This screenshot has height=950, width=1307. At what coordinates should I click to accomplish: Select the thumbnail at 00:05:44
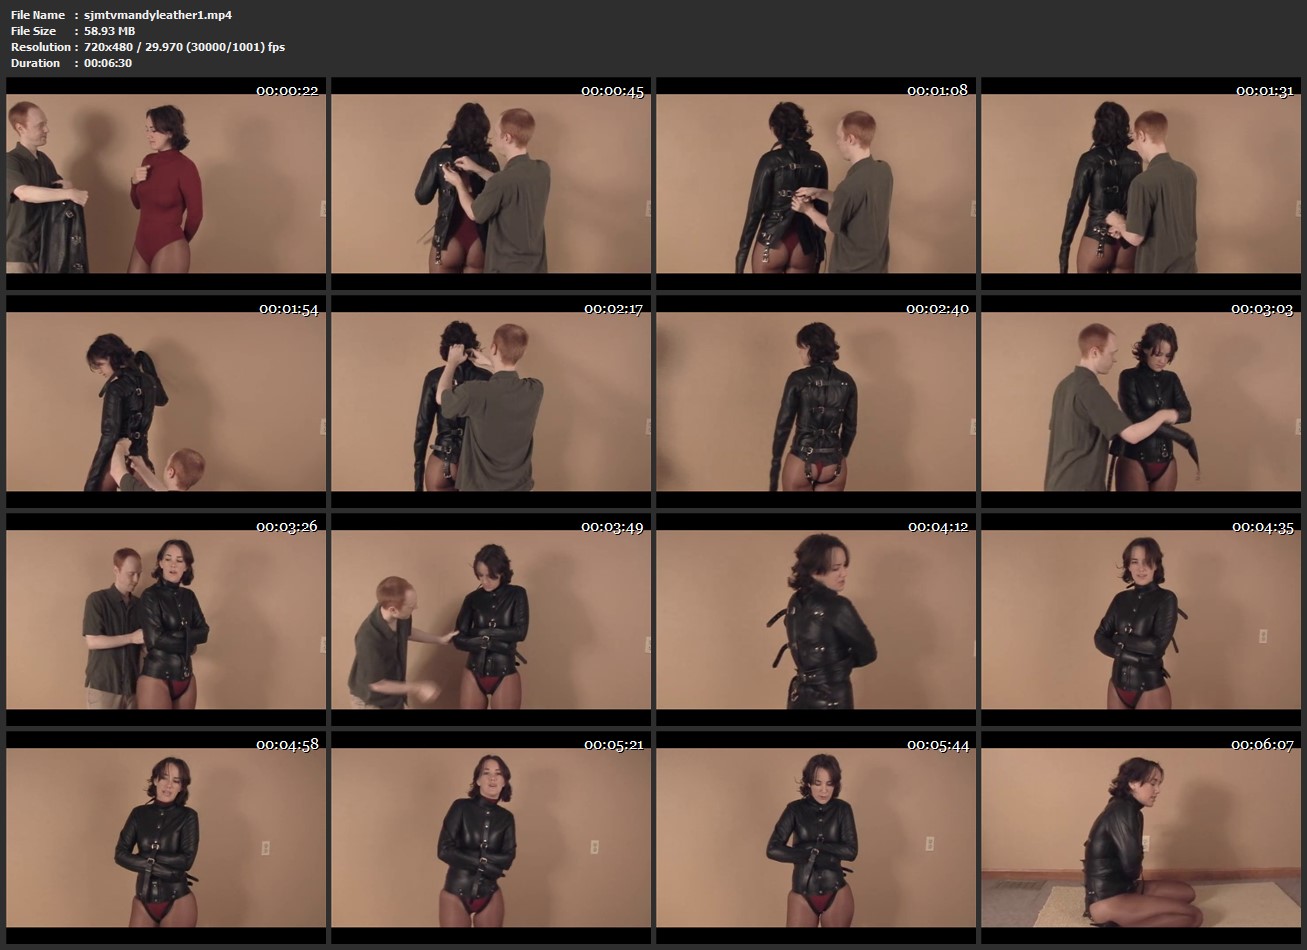click(816, 838)
